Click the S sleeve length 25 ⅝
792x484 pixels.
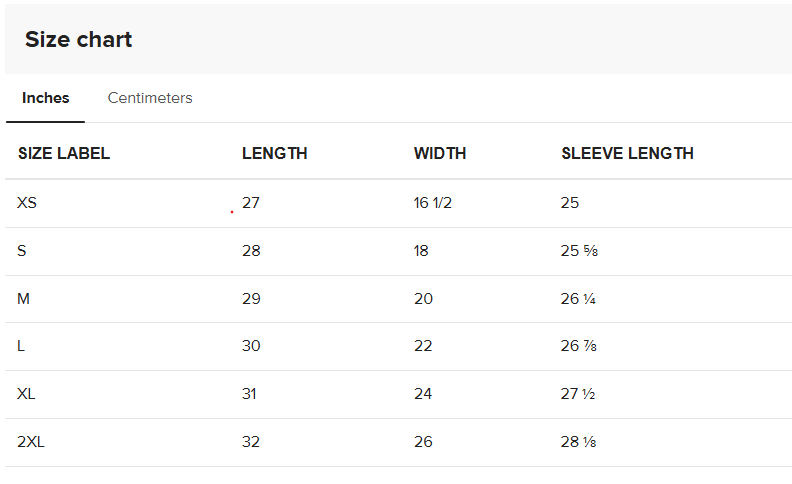pos(579,251)
